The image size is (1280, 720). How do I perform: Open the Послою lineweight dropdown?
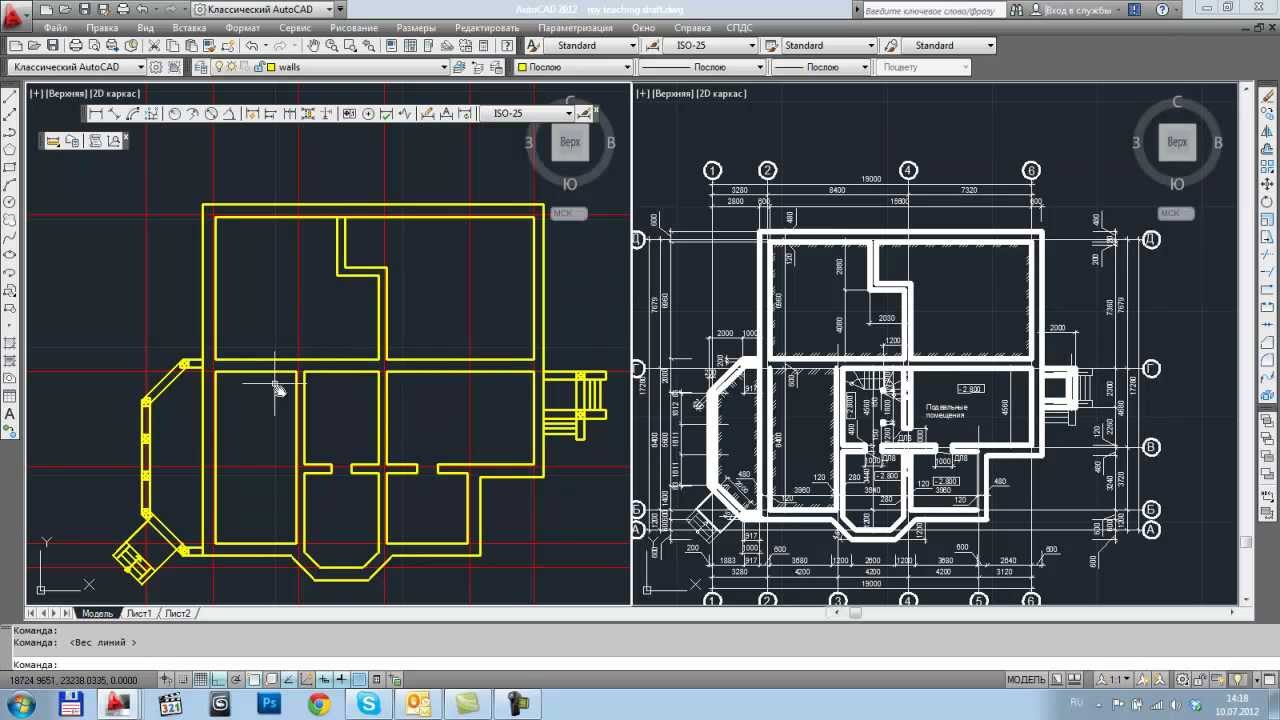[821, 67]
